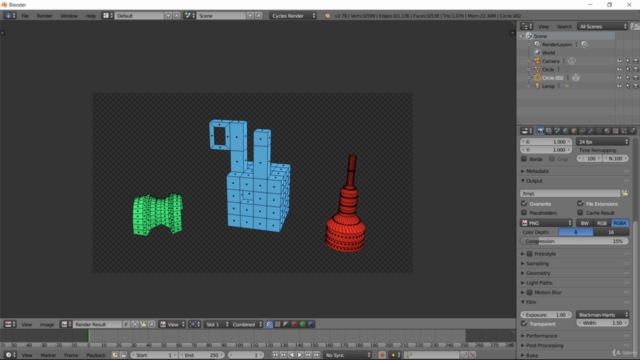The height and width of the screenshot is (360, 640).
Task: Set color depth to 16
Action: coord(611,232)
